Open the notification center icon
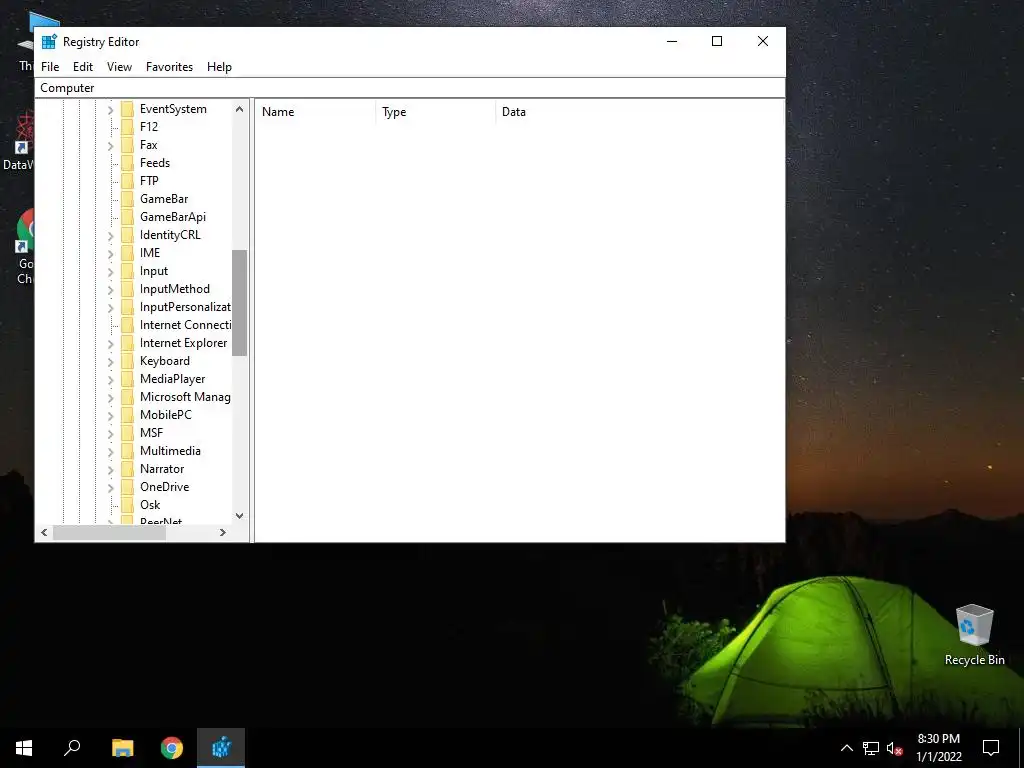 [991, 748]
